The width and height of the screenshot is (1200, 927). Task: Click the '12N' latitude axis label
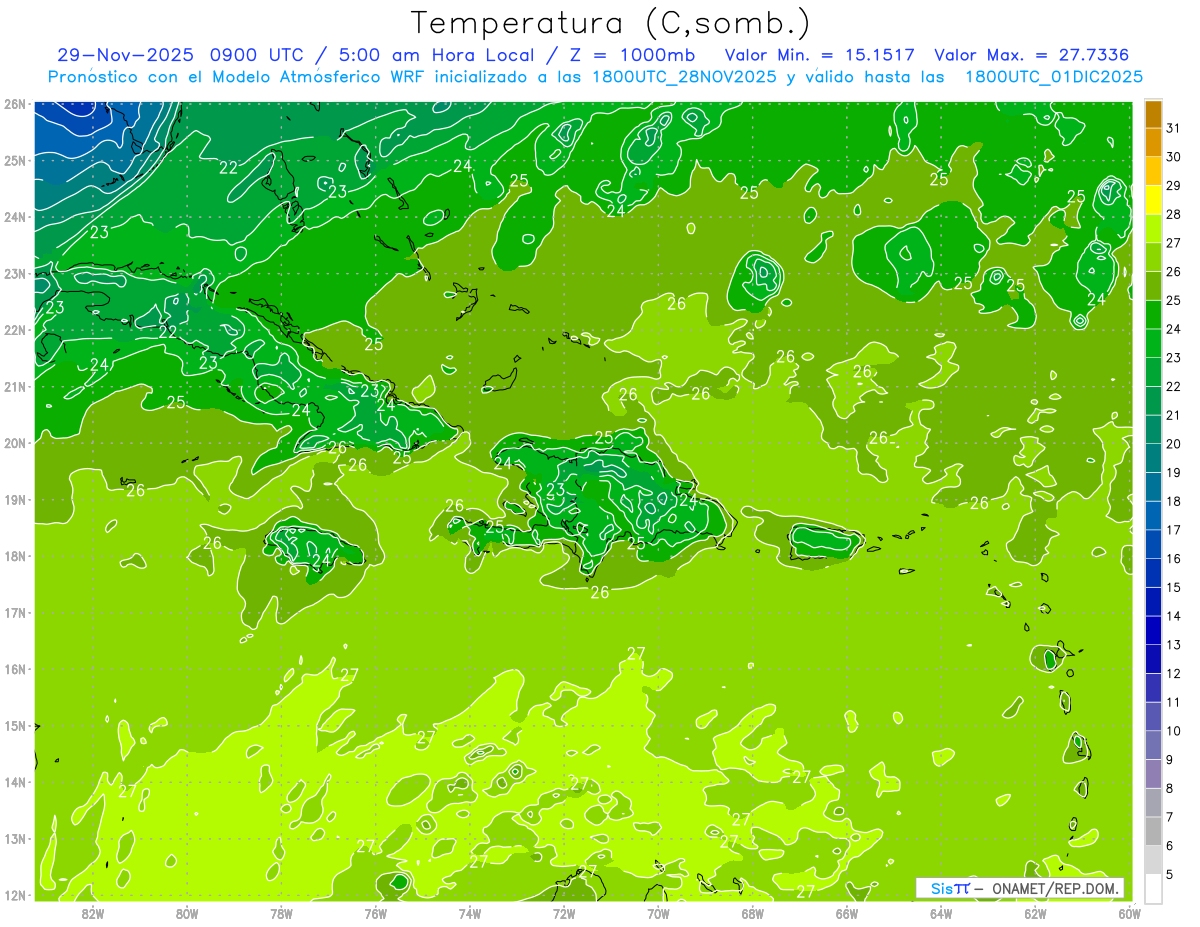point(15,895)
